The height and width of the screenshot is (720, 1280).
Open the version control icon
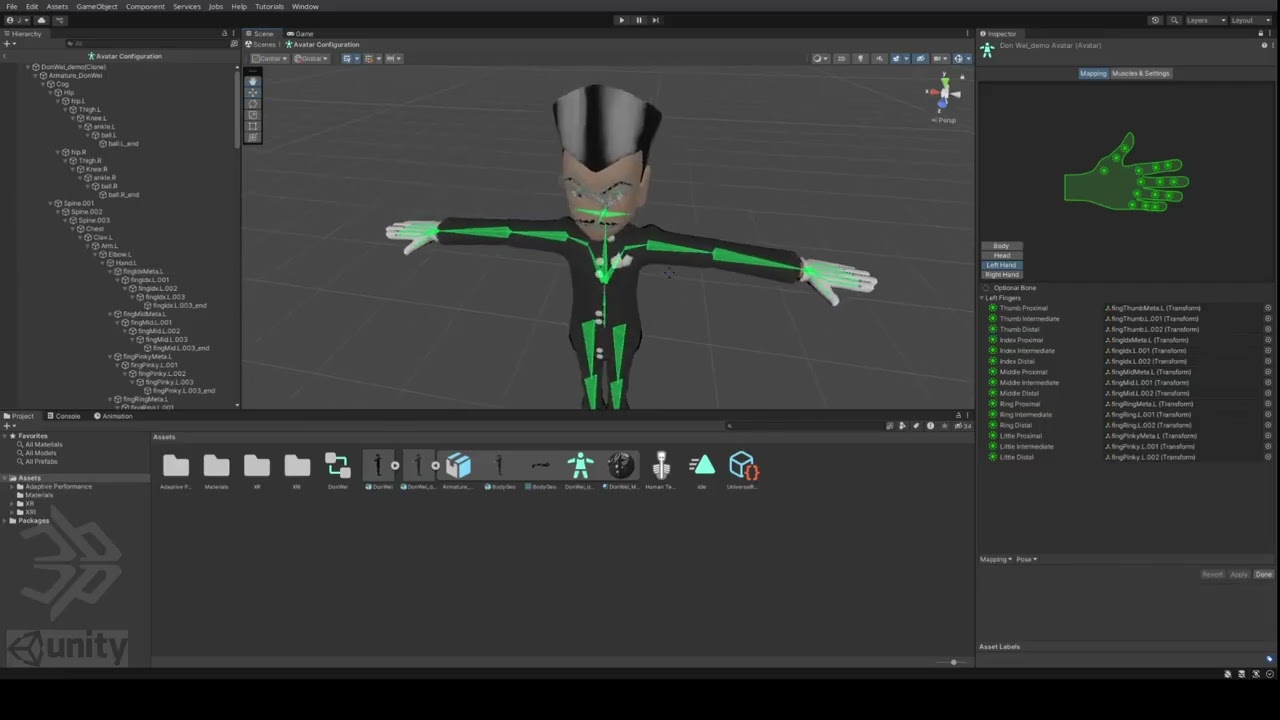60,20
